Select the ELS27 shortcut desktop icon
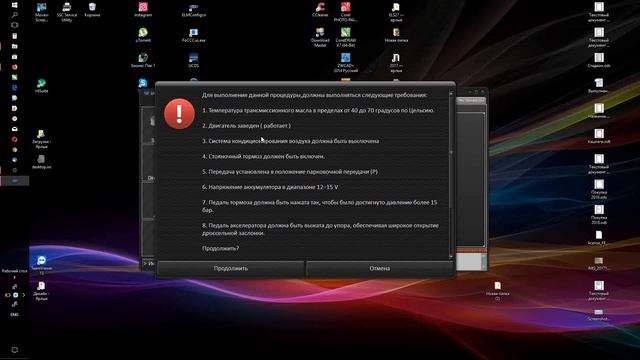Screen dimensions: 640x360 point(396,12)
